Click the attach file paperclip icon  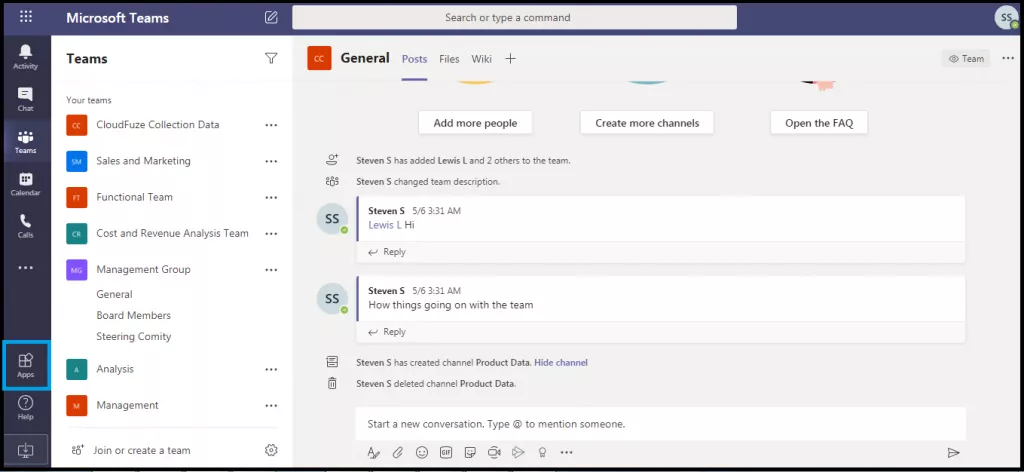coord(397,453)
